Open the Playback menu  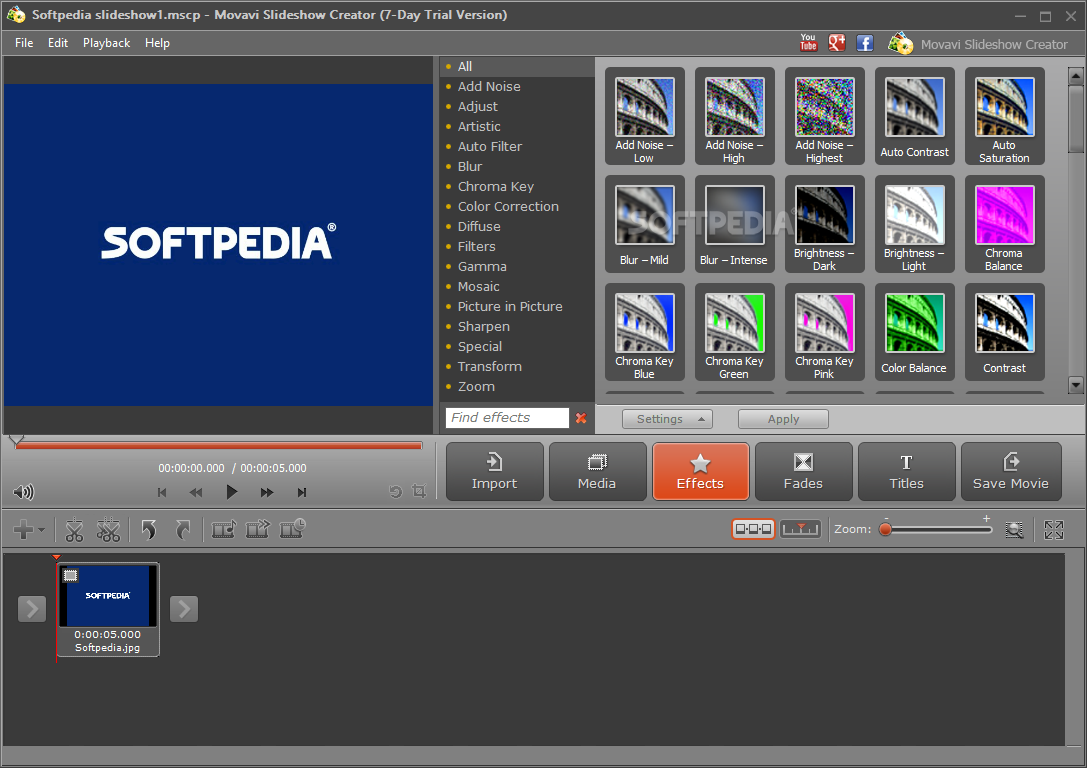(x=106, y=43)
